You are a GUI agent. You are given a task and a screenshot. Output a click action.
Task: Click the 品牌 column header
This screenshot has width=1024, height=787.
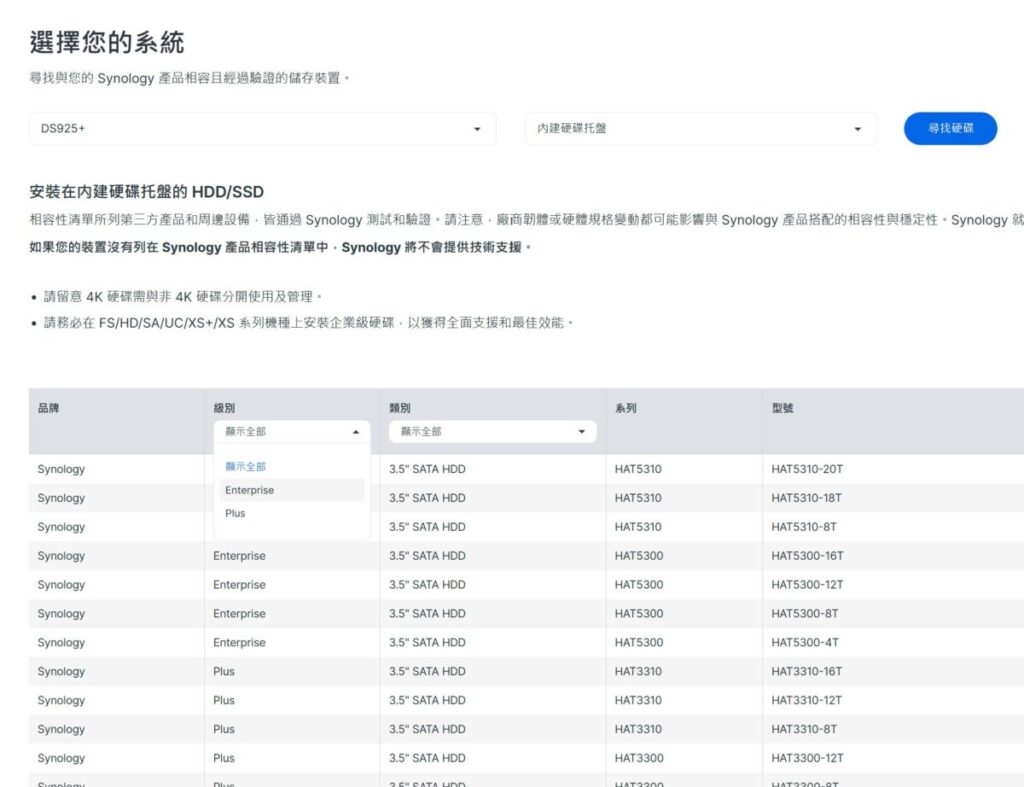pyautogui.click(x=48, y=408)
